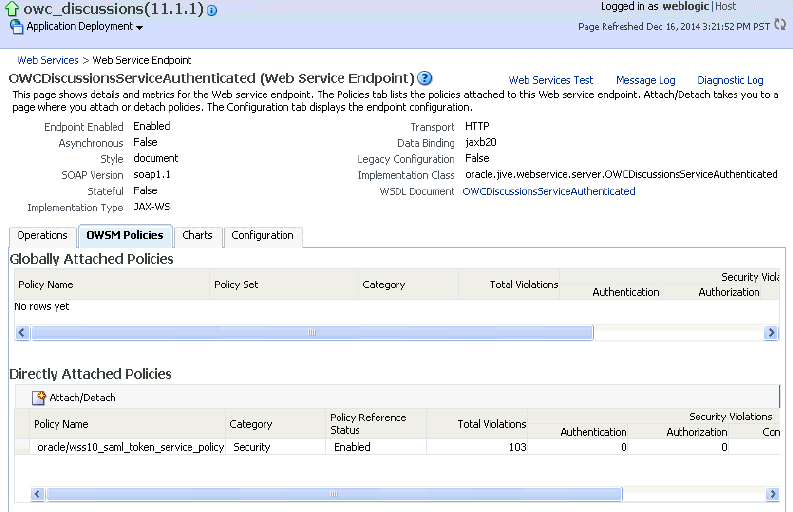The height and width of the screenshot is (512, 793).
Task: Click the Directly Attached Policies horizontal scrollbar thumb
Action: coord(334,494)
